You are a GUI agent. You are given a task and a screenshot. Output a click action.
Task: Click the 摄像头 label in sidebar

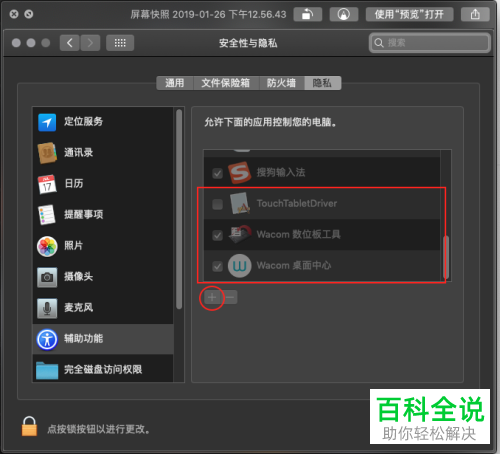click(79, 276)
